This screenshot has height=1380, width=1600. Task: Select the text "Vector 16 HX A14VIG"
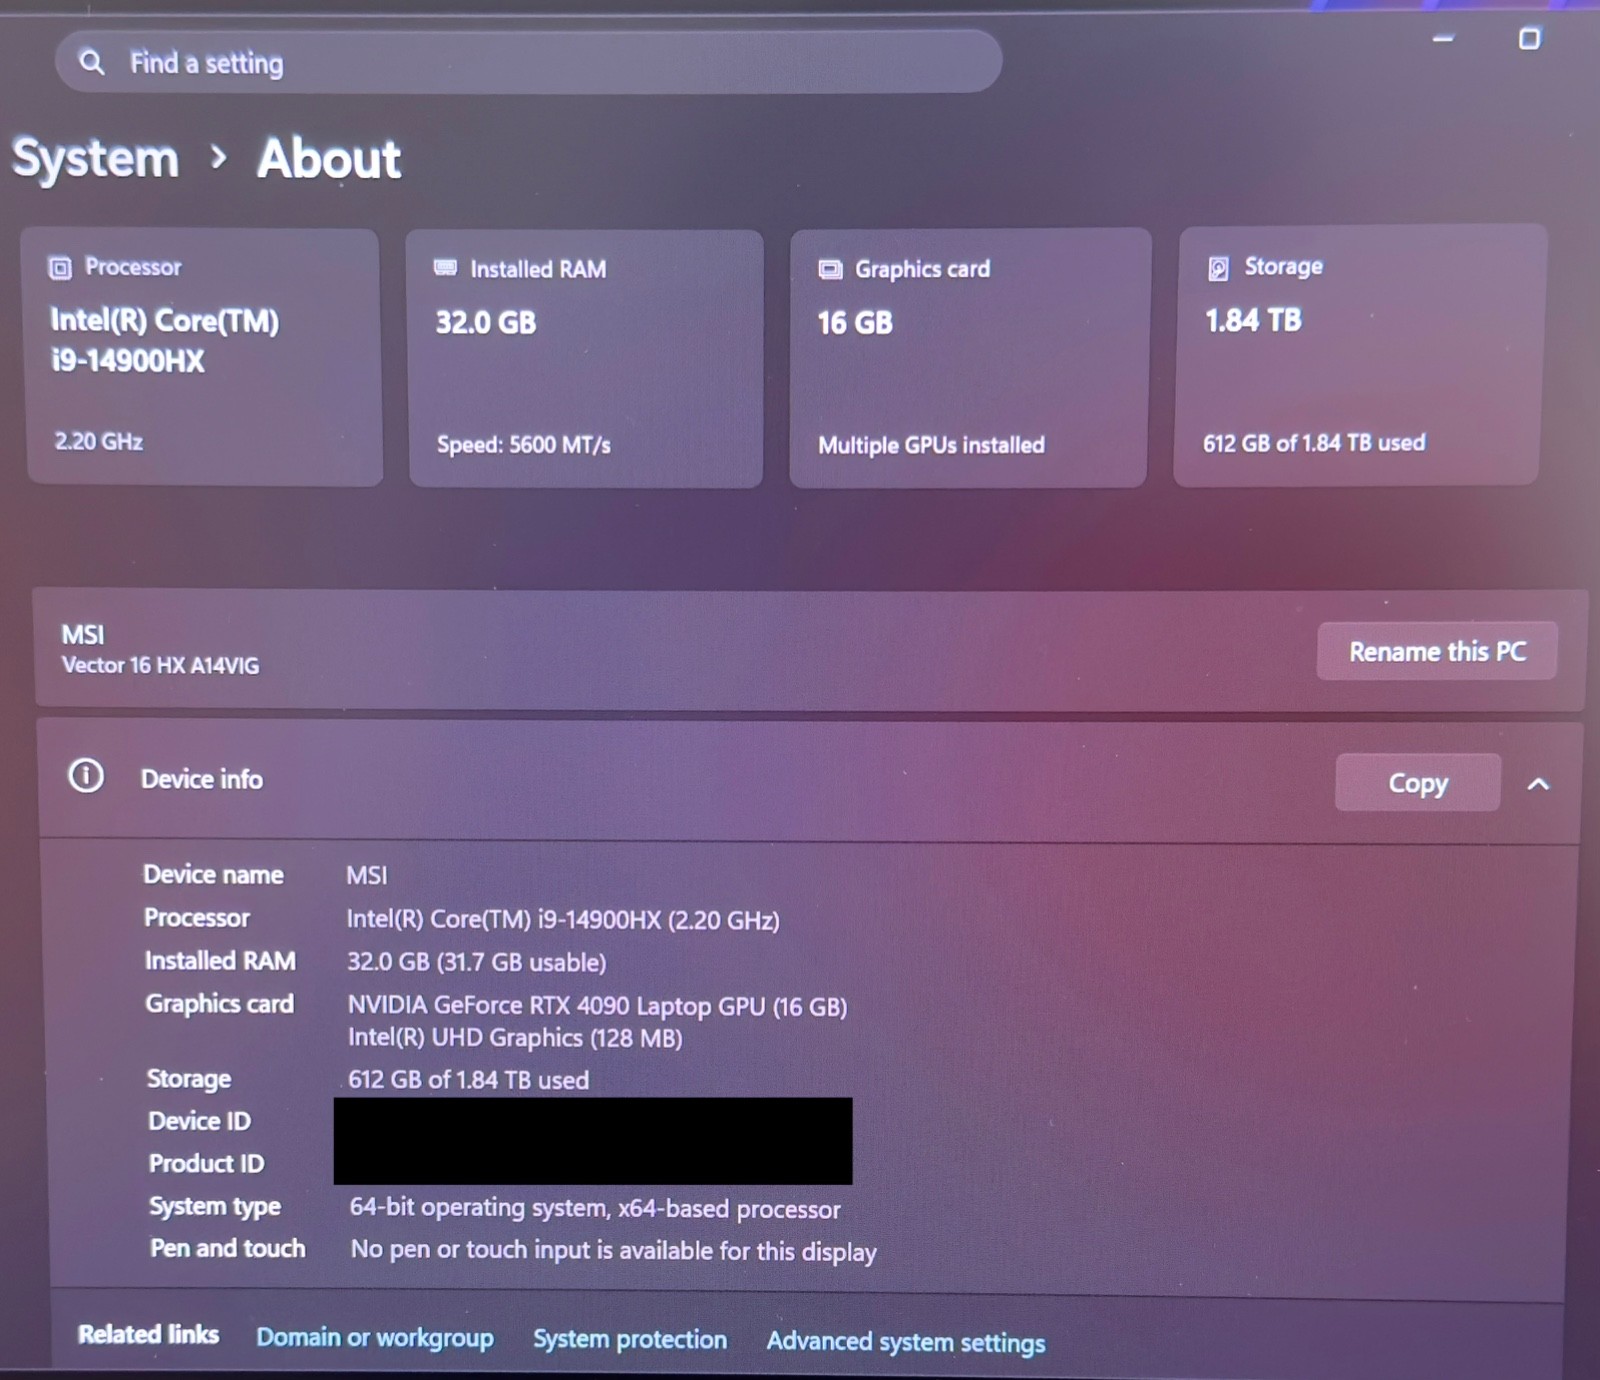(x=160, y=665)
